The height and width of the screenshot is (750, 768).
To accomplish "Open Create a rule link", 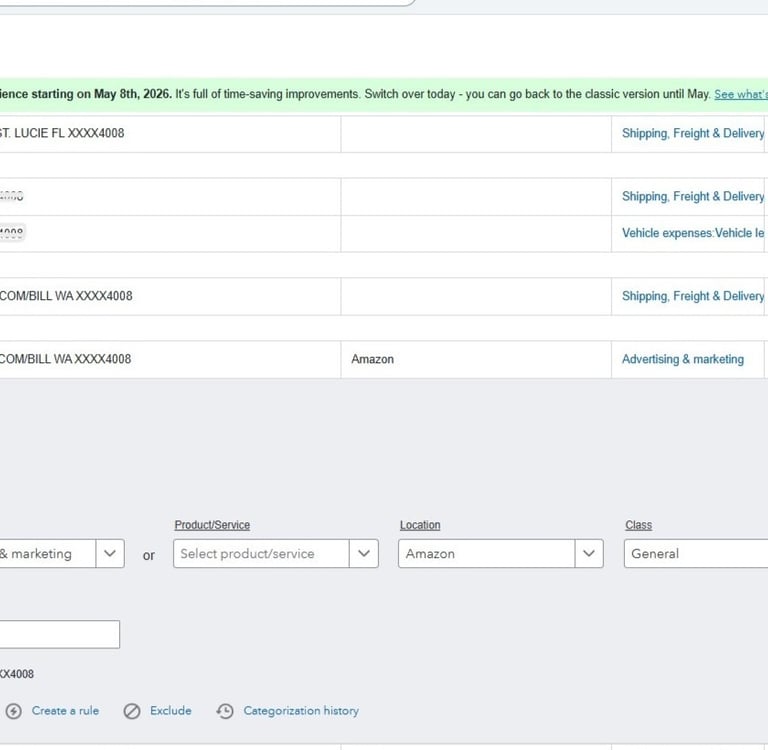I will (x=65, y=710).
